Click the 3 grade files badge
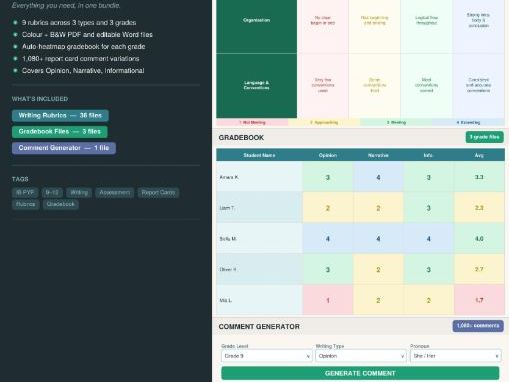Viewport: 509px width, 382px height. point(484,137)
